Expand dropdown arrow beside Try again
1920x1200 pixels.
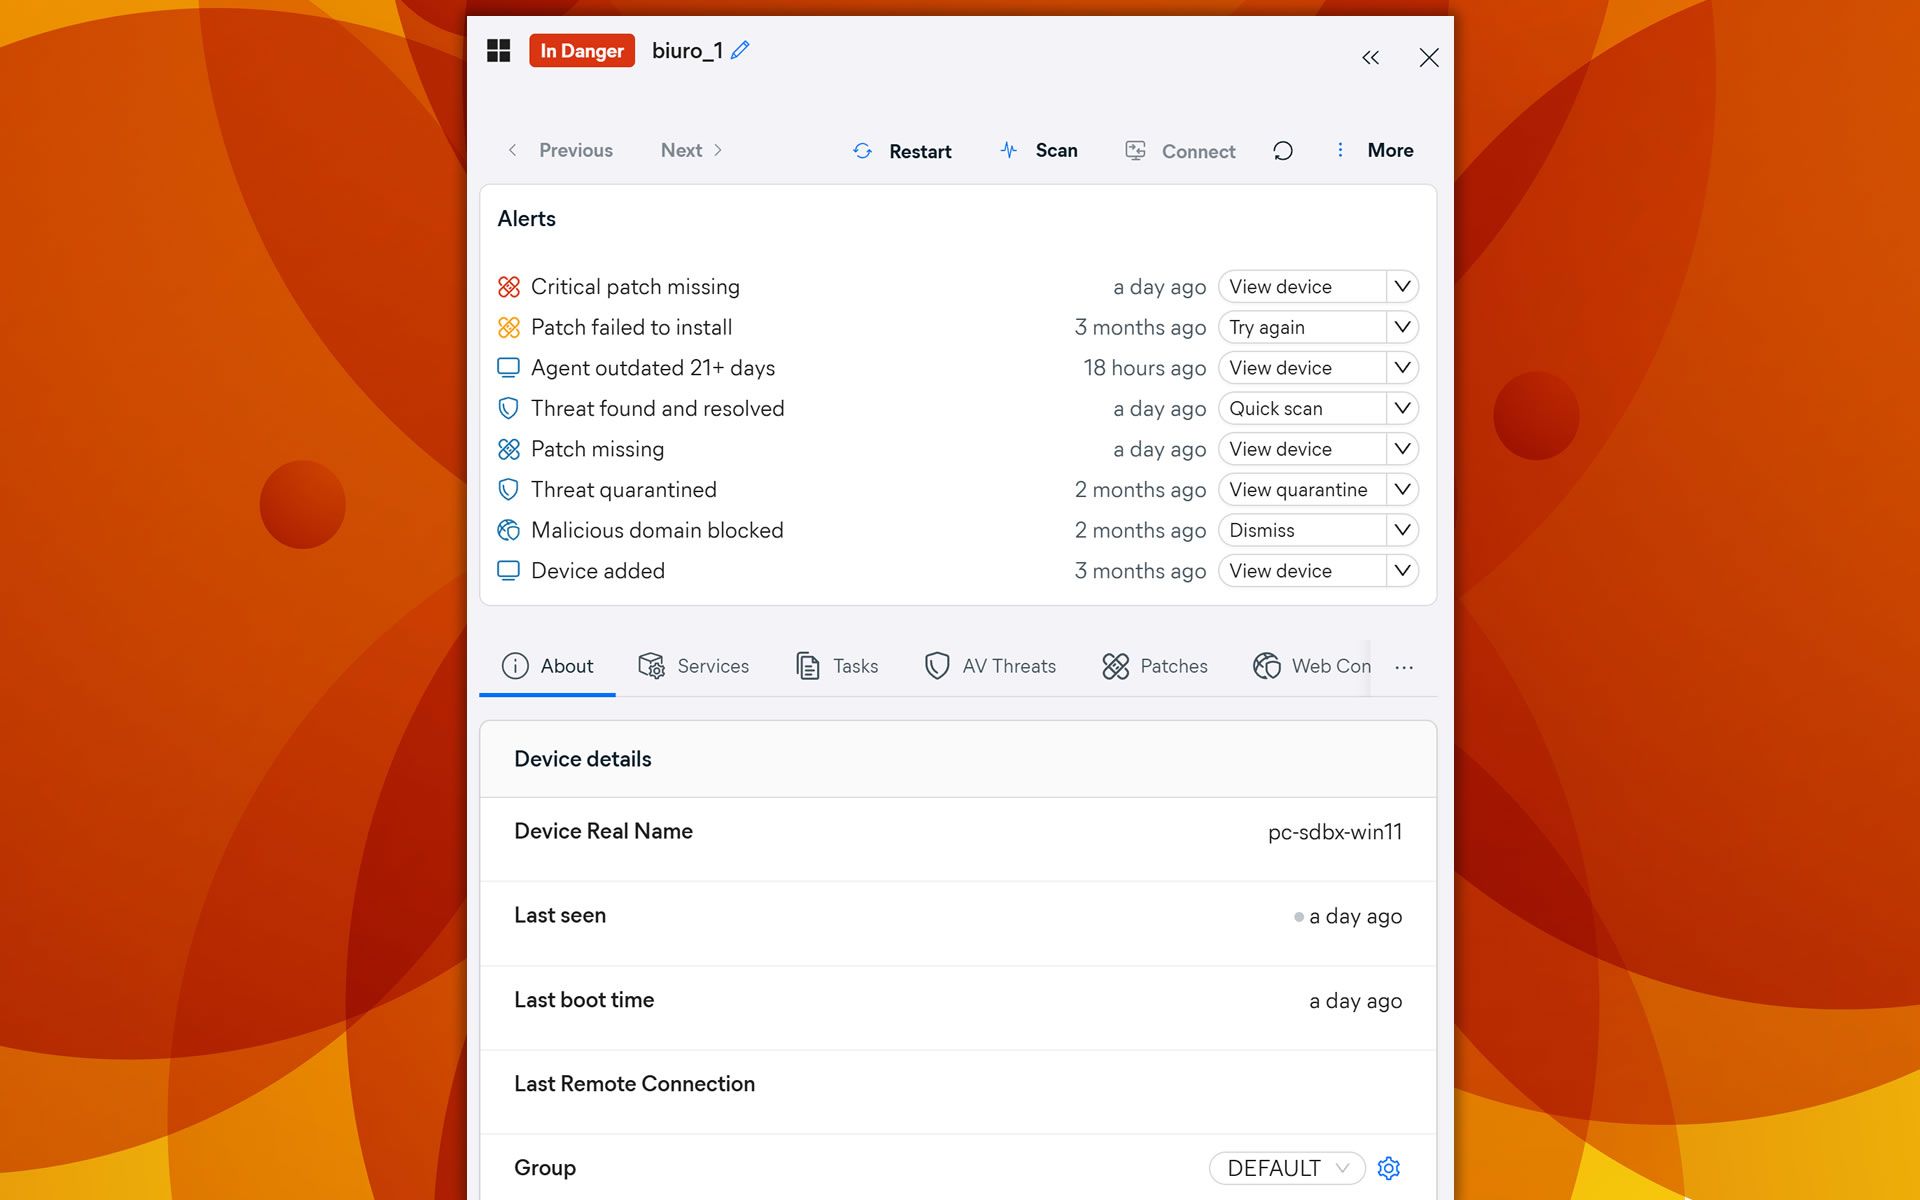pyautogui.click(x=1402, y=327)
